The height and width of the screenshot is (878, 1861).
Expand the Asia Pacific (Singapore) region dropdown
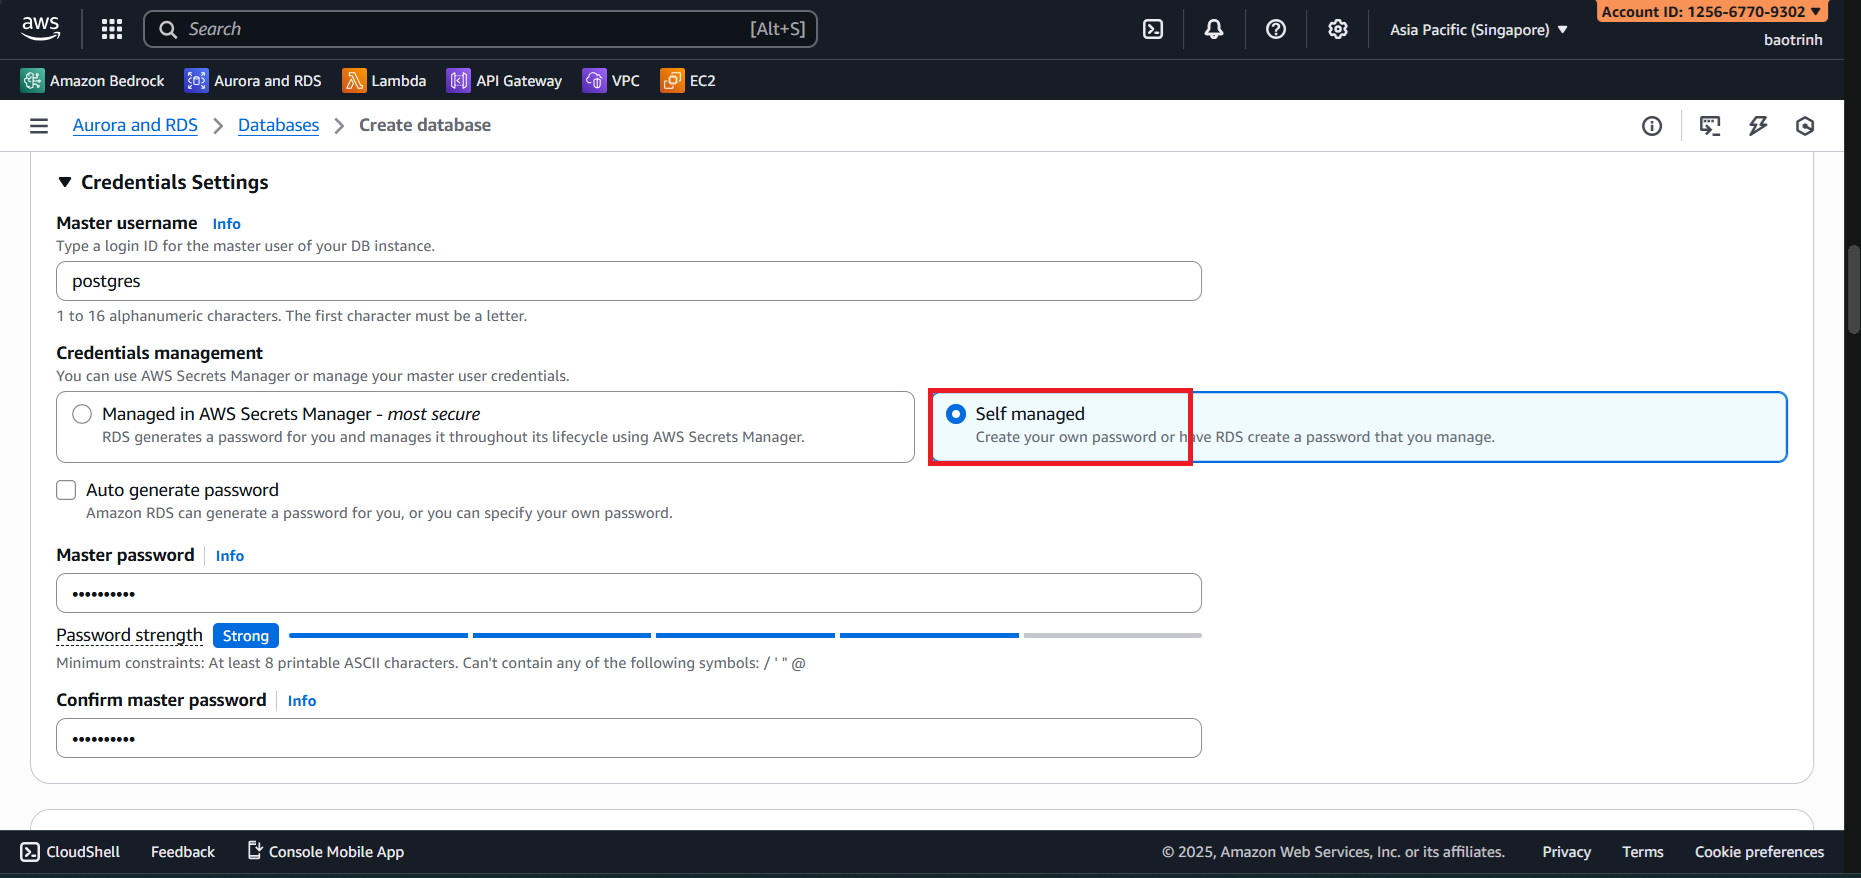coord(1478,30)
